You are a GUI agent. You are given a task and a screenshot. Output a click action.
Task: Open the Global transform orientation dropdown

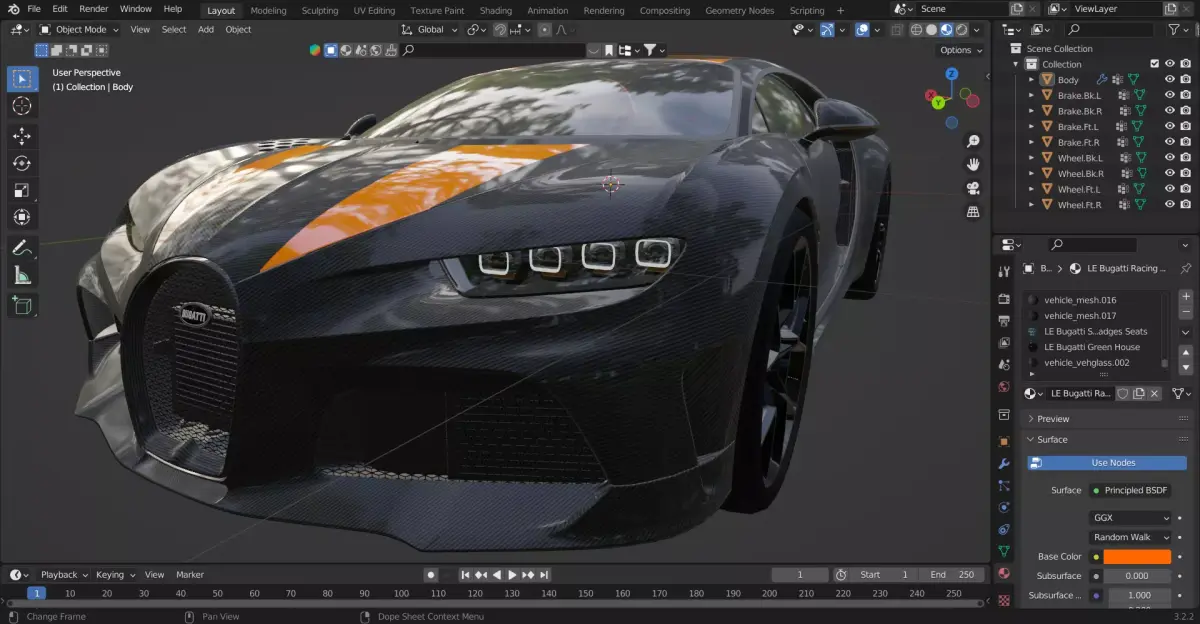click(430, 30)
